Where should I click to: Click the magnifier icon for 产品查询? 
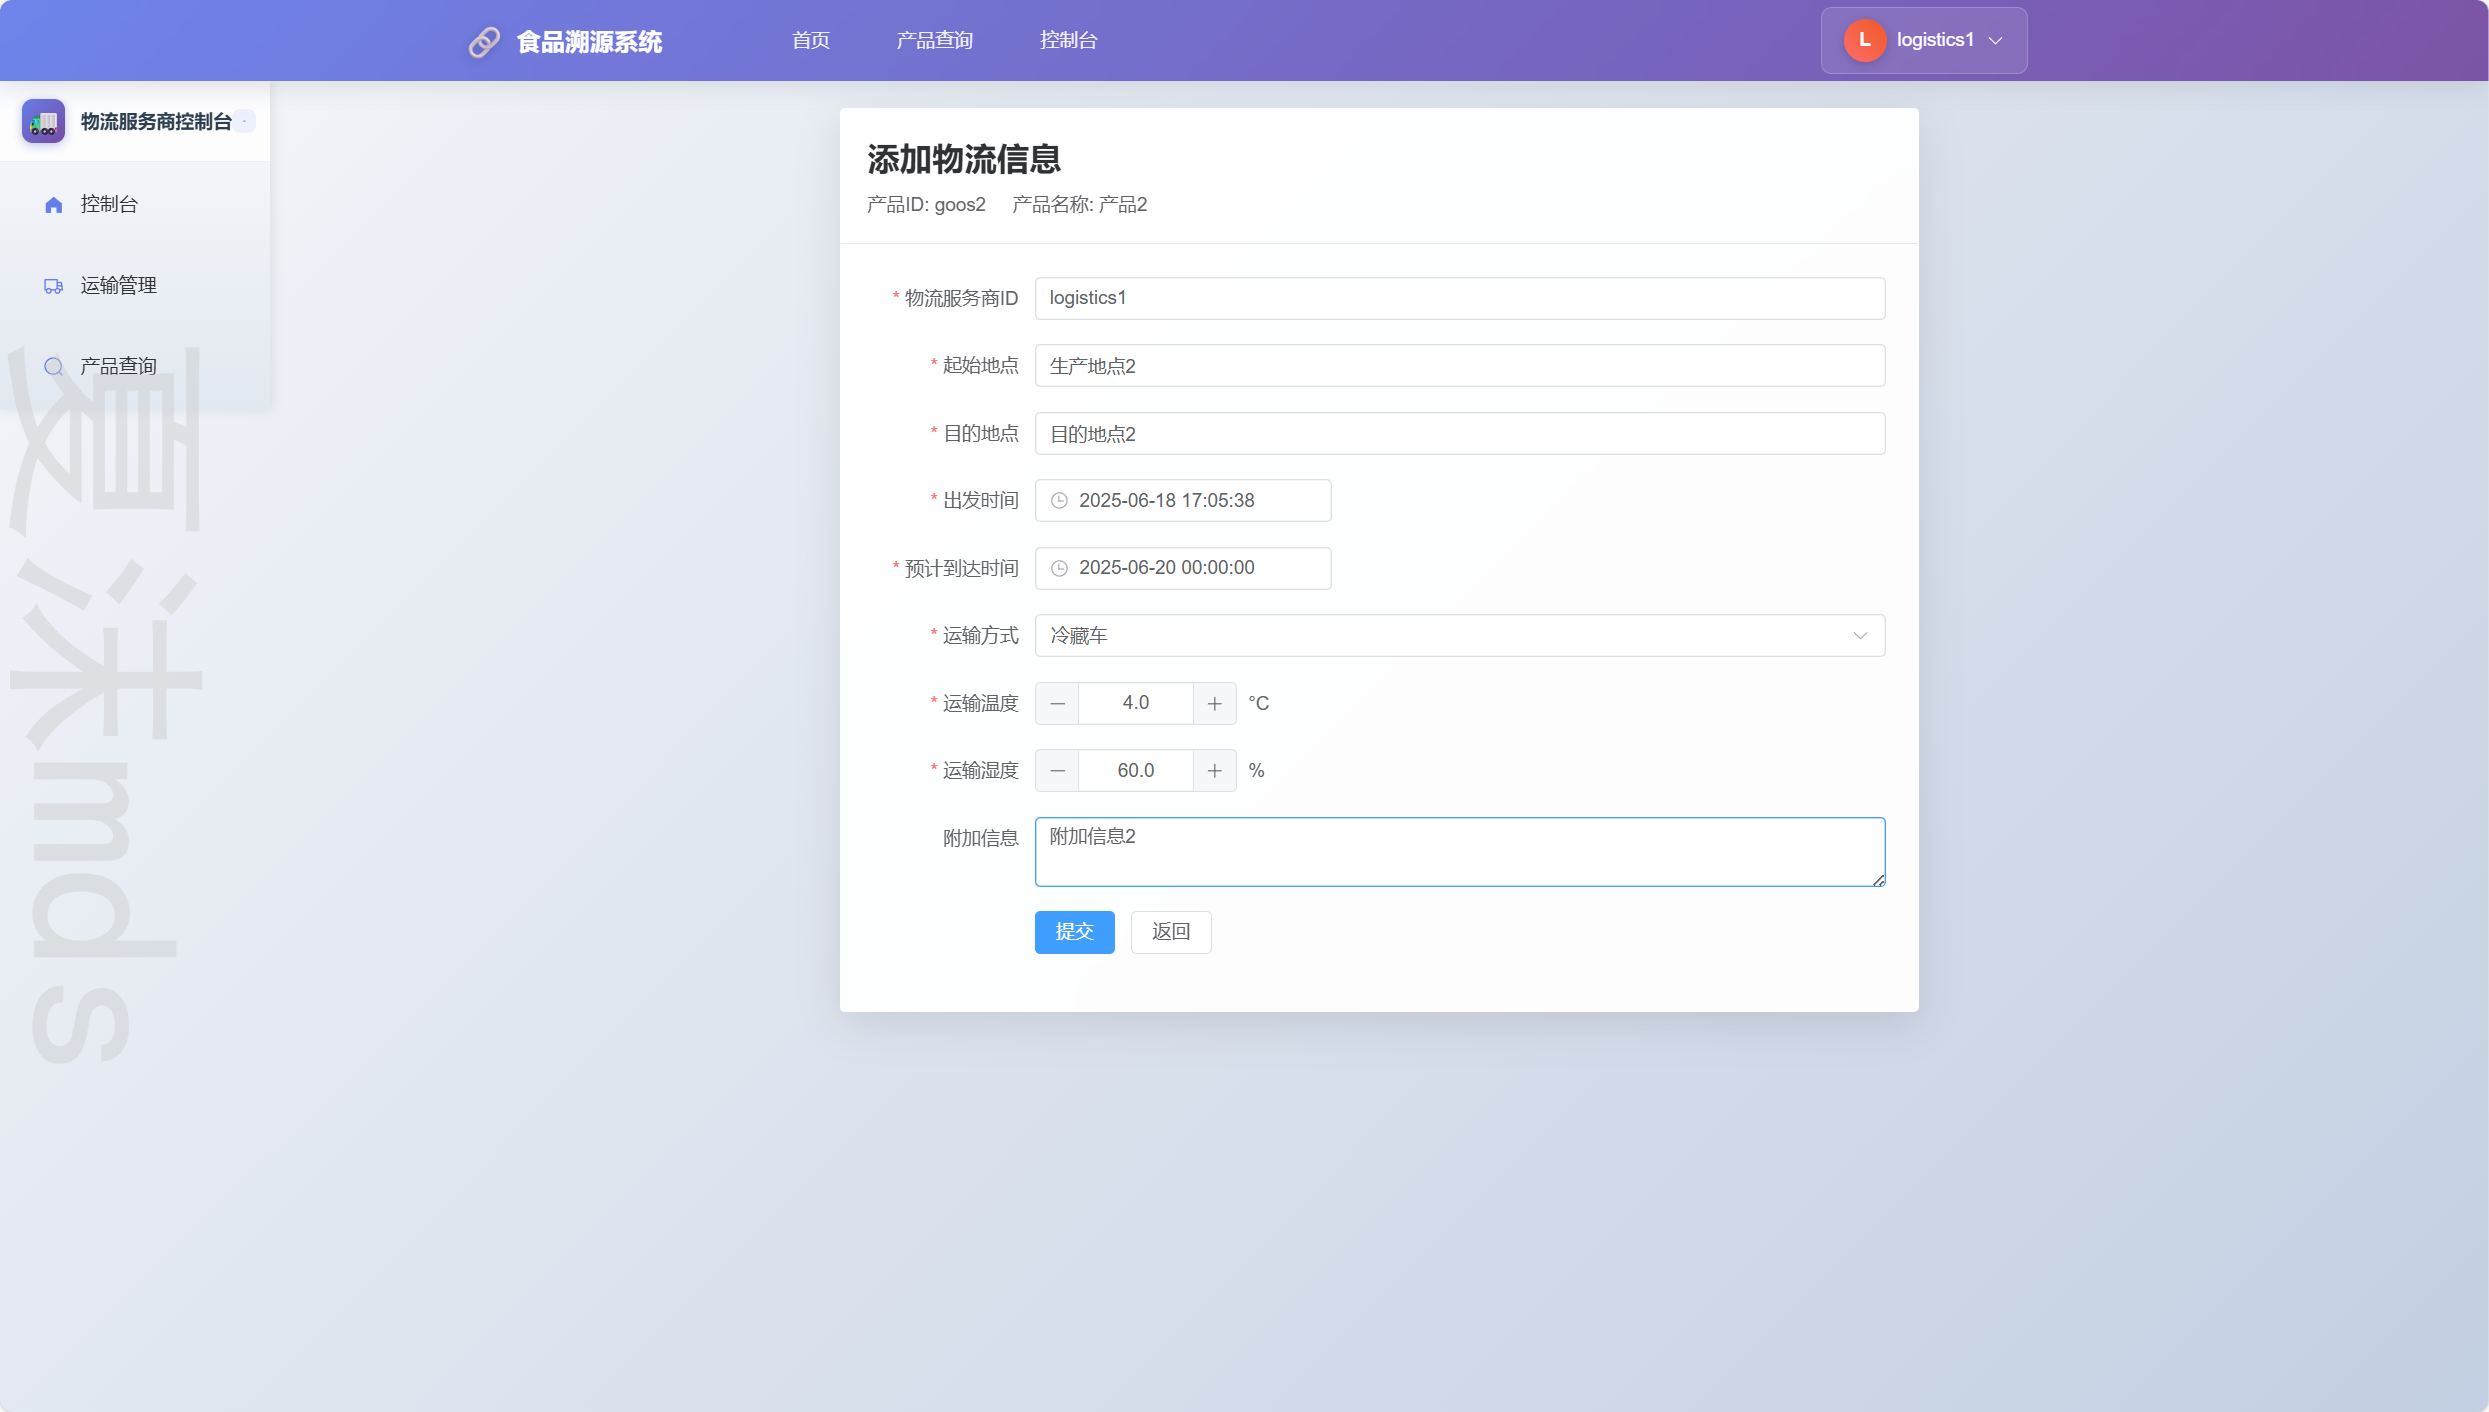pyautogui.click(x=54, y=367)
